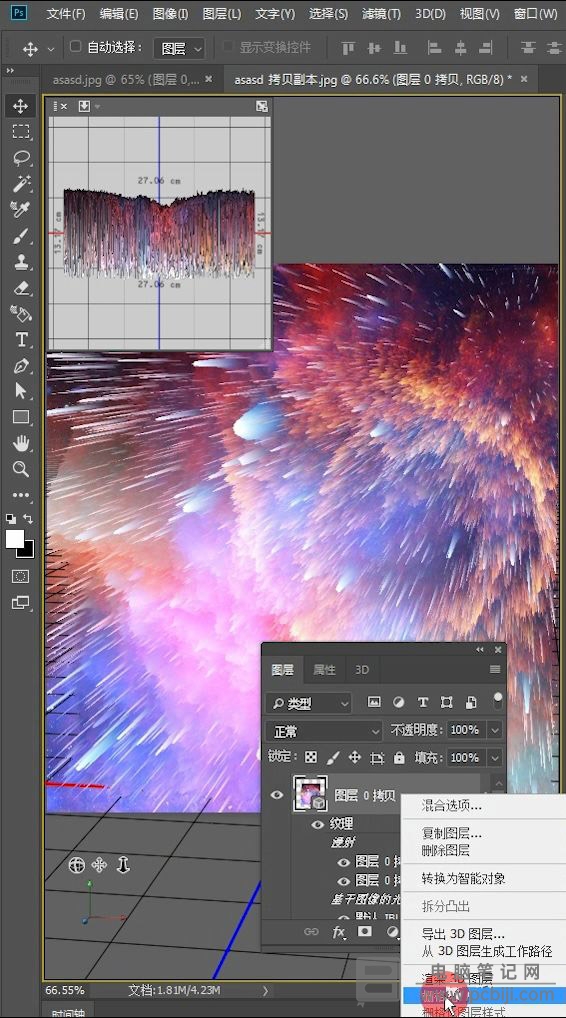Image resolution: width=566 pixels, height=1018 pixels.
Task: Reset default foreground and background colors
Action: click(x=11, y=519)
